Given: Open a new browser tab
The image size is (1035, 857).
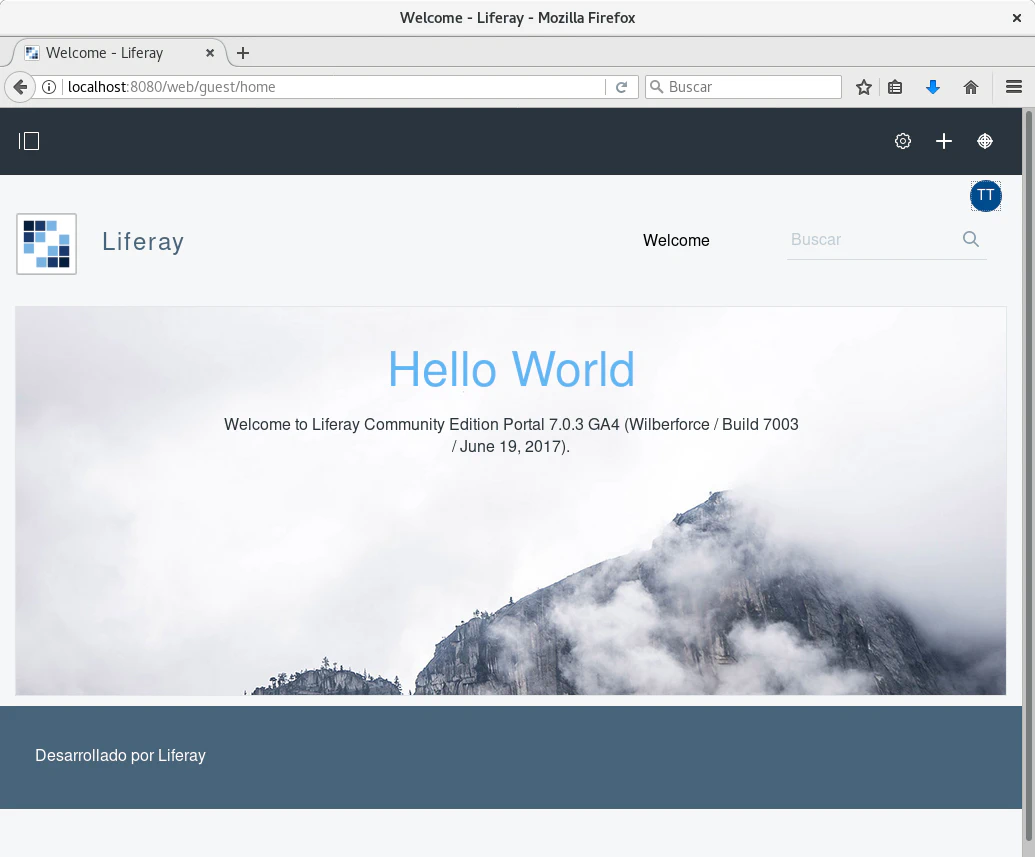Looking at the screenshot, I should pyautogui.click(x=242, y=53).
